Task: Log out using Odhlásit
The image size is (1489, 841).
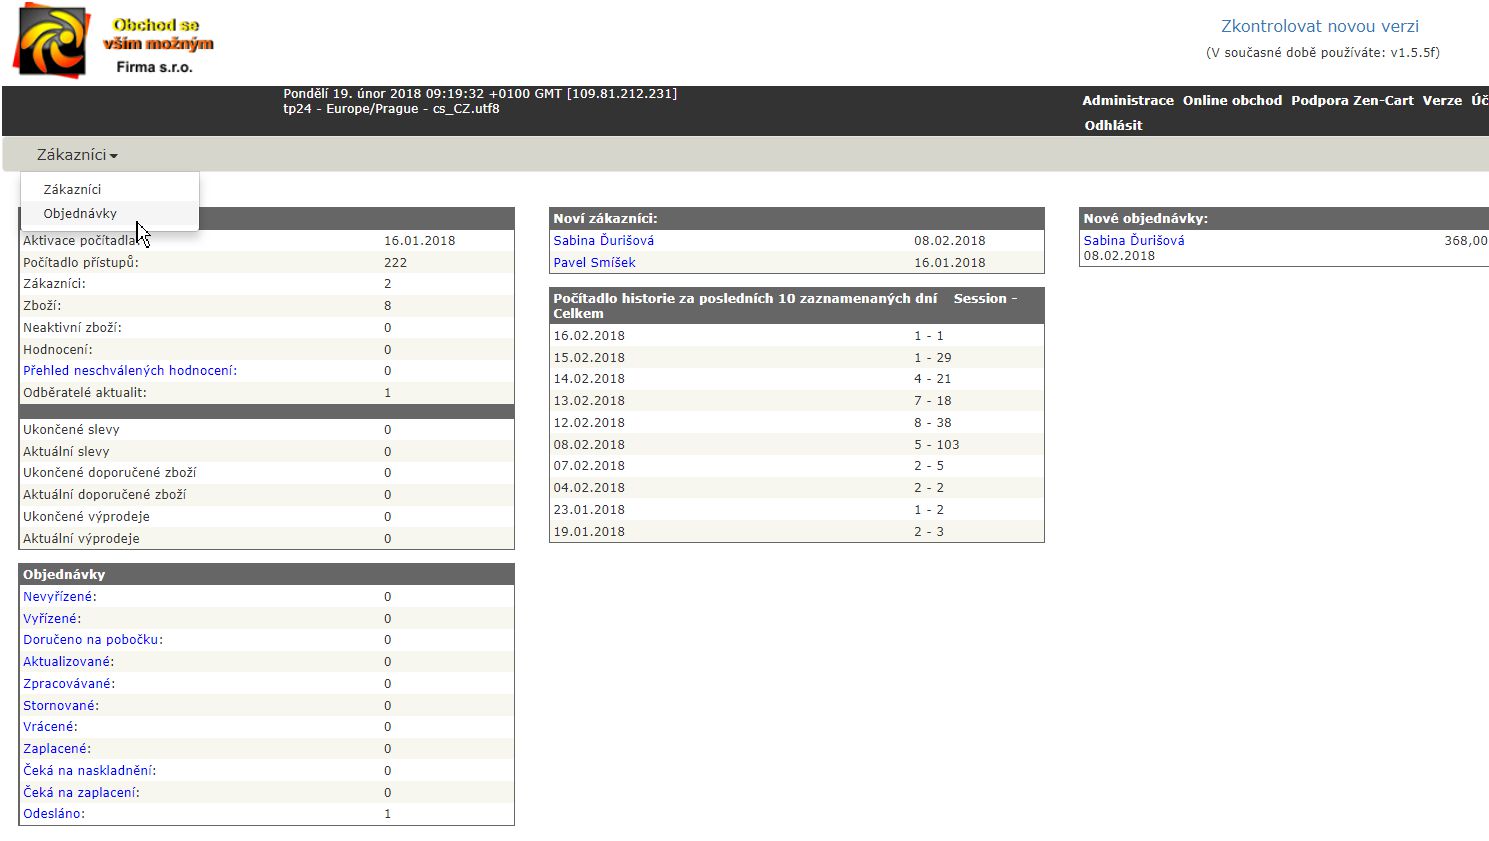Action: point(1113,125)
